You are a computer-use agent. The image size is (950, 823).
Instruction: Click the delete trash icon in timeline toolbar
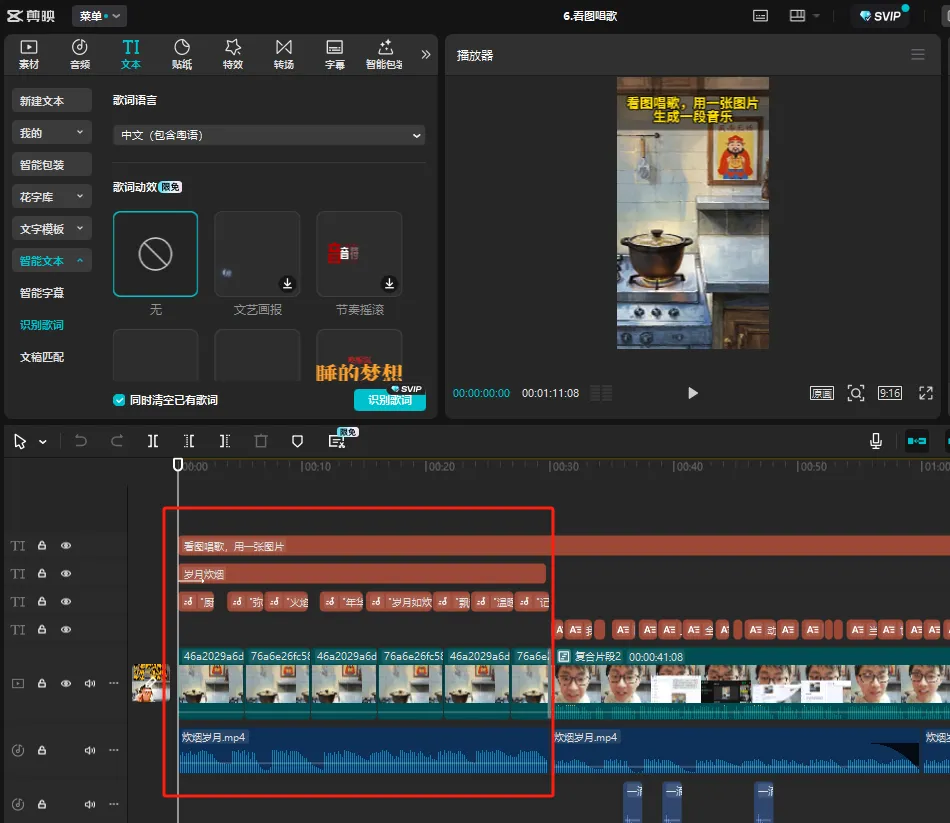261,441
